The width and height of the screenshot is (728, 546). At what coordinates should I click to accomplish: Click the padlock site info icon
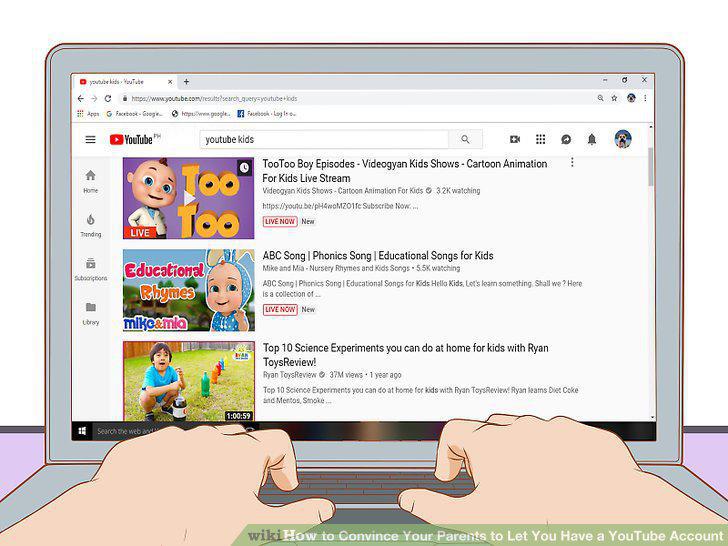point(124,98)
